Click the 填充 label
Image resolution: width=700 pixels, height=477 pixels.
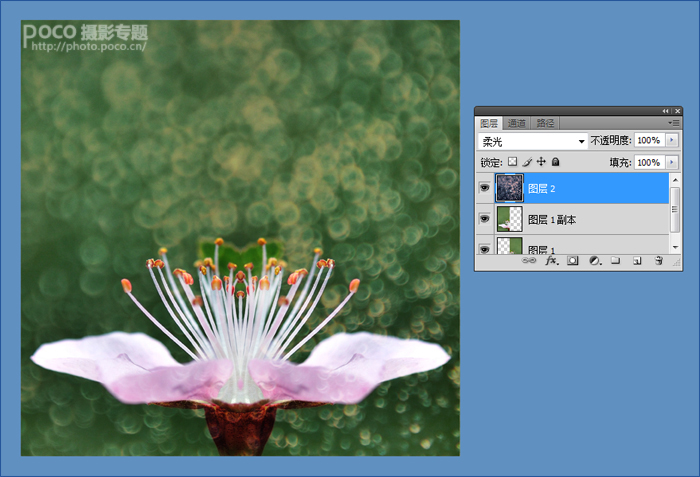pyautogui.click(x=620, y=163)
